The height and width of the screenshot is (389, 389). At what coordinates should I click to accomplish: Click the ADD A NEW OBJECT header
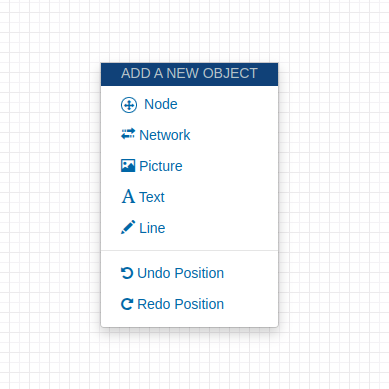189,74
